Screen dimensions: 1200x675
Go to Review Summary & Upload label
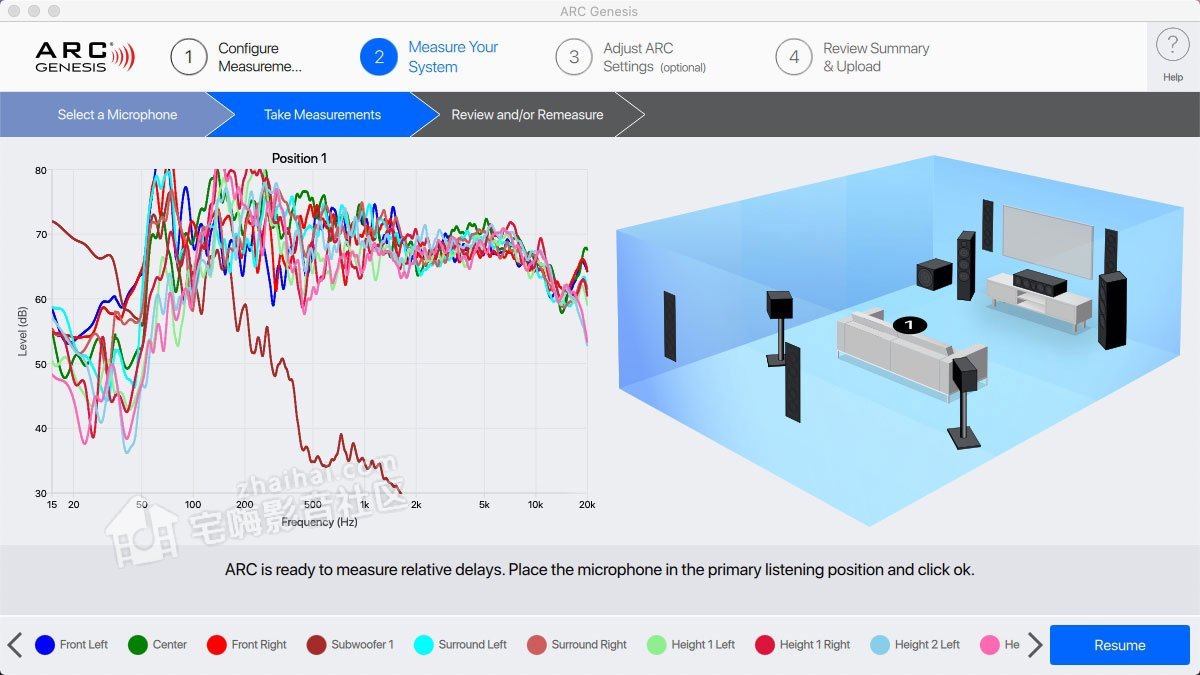tap(876, 57)
